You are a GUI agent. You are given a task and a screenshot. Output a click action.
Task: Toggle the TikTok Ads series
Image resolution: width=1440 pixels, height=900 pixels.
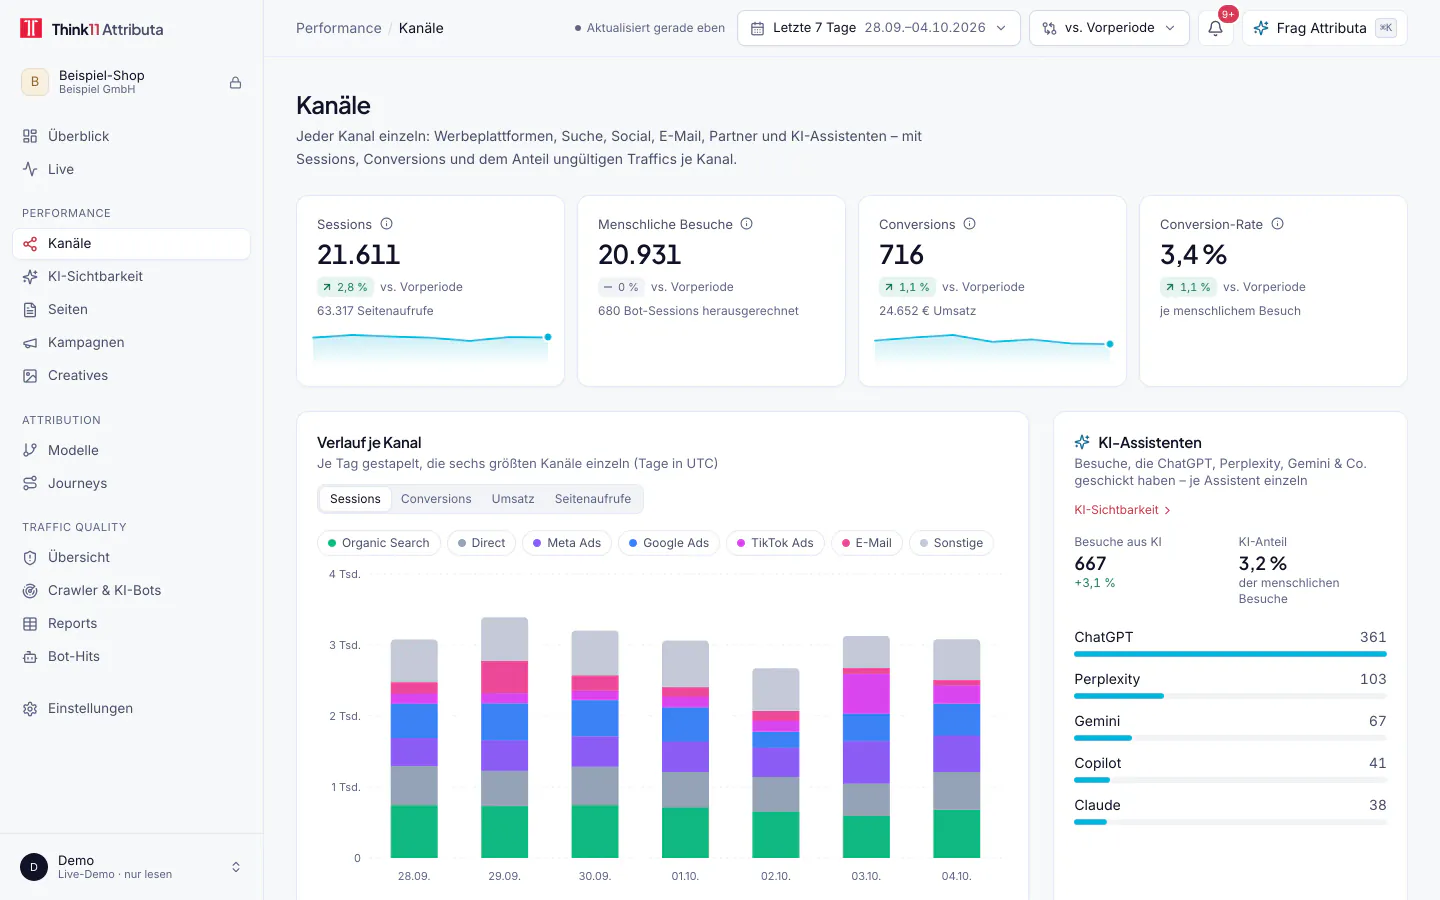click(x=775, y=543)
